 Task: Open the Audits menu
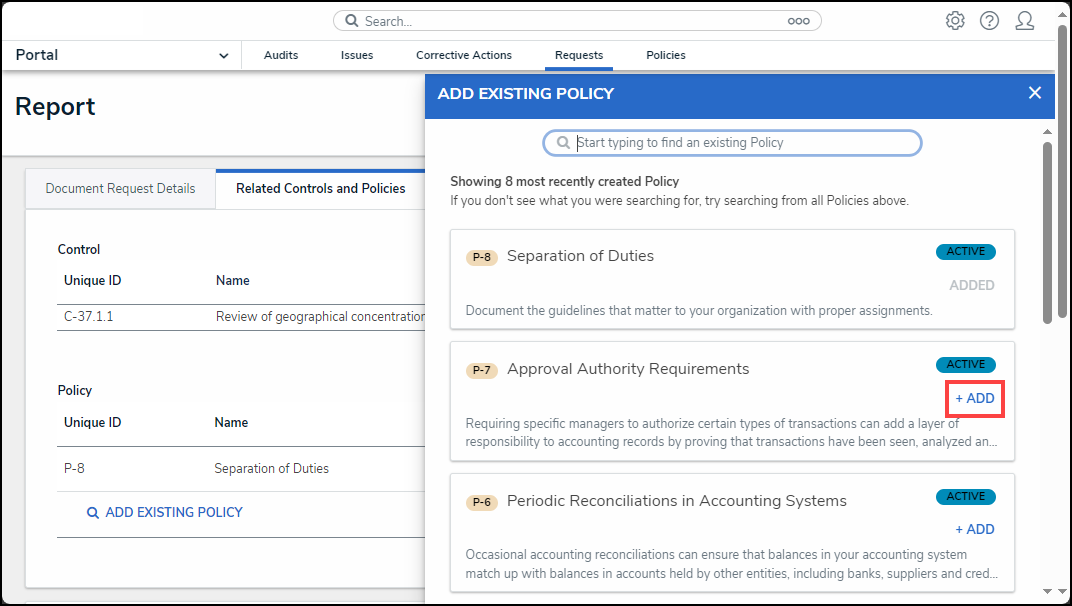(x=281, y=56)
